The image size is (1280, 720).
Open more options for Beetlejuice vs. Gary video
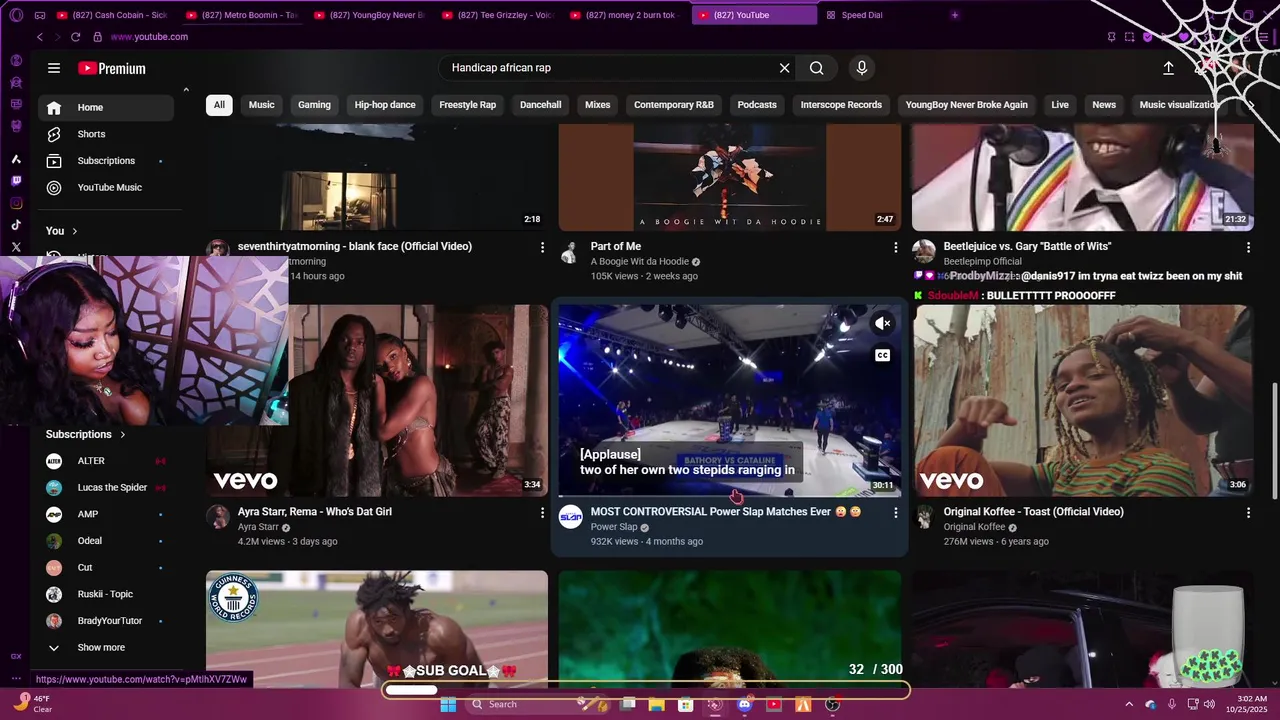[x=1248, y=247]
